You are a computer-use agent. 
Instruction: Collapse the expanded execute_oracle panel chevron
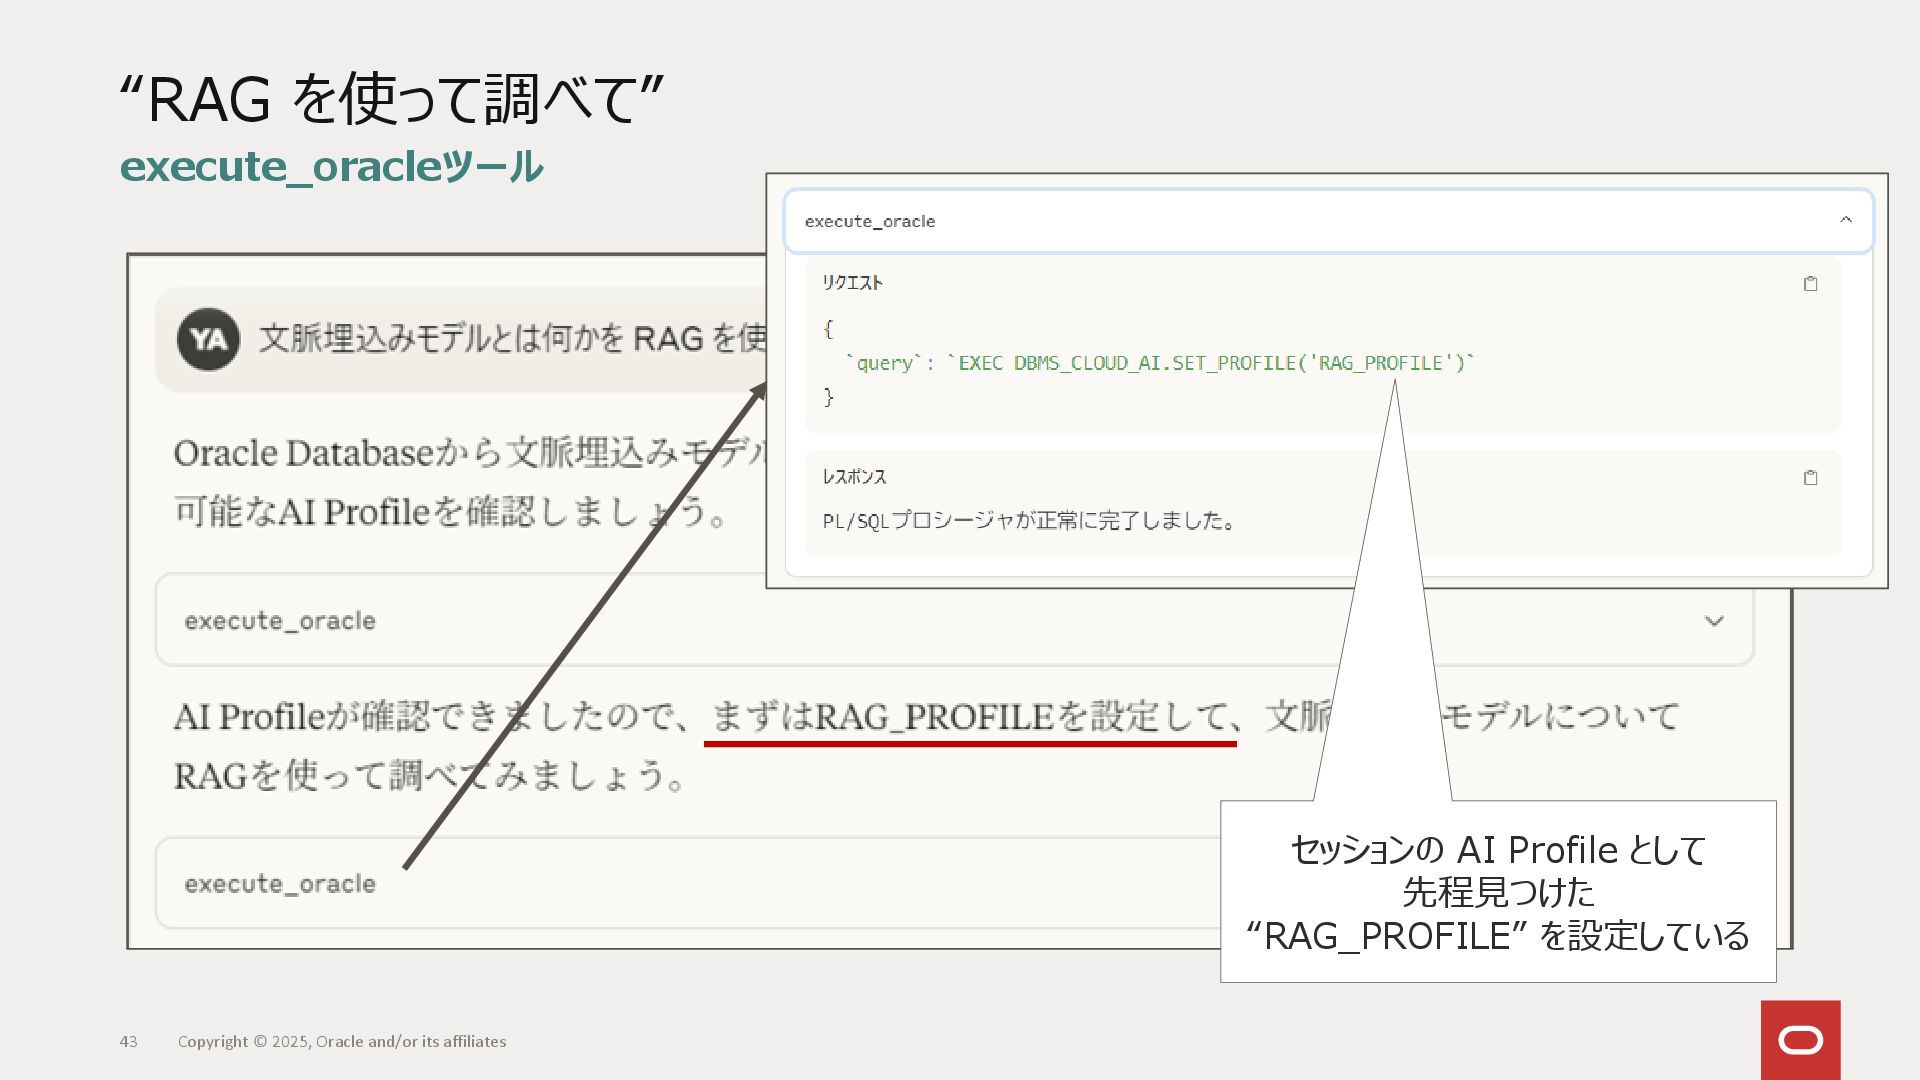coord(1846,220)
